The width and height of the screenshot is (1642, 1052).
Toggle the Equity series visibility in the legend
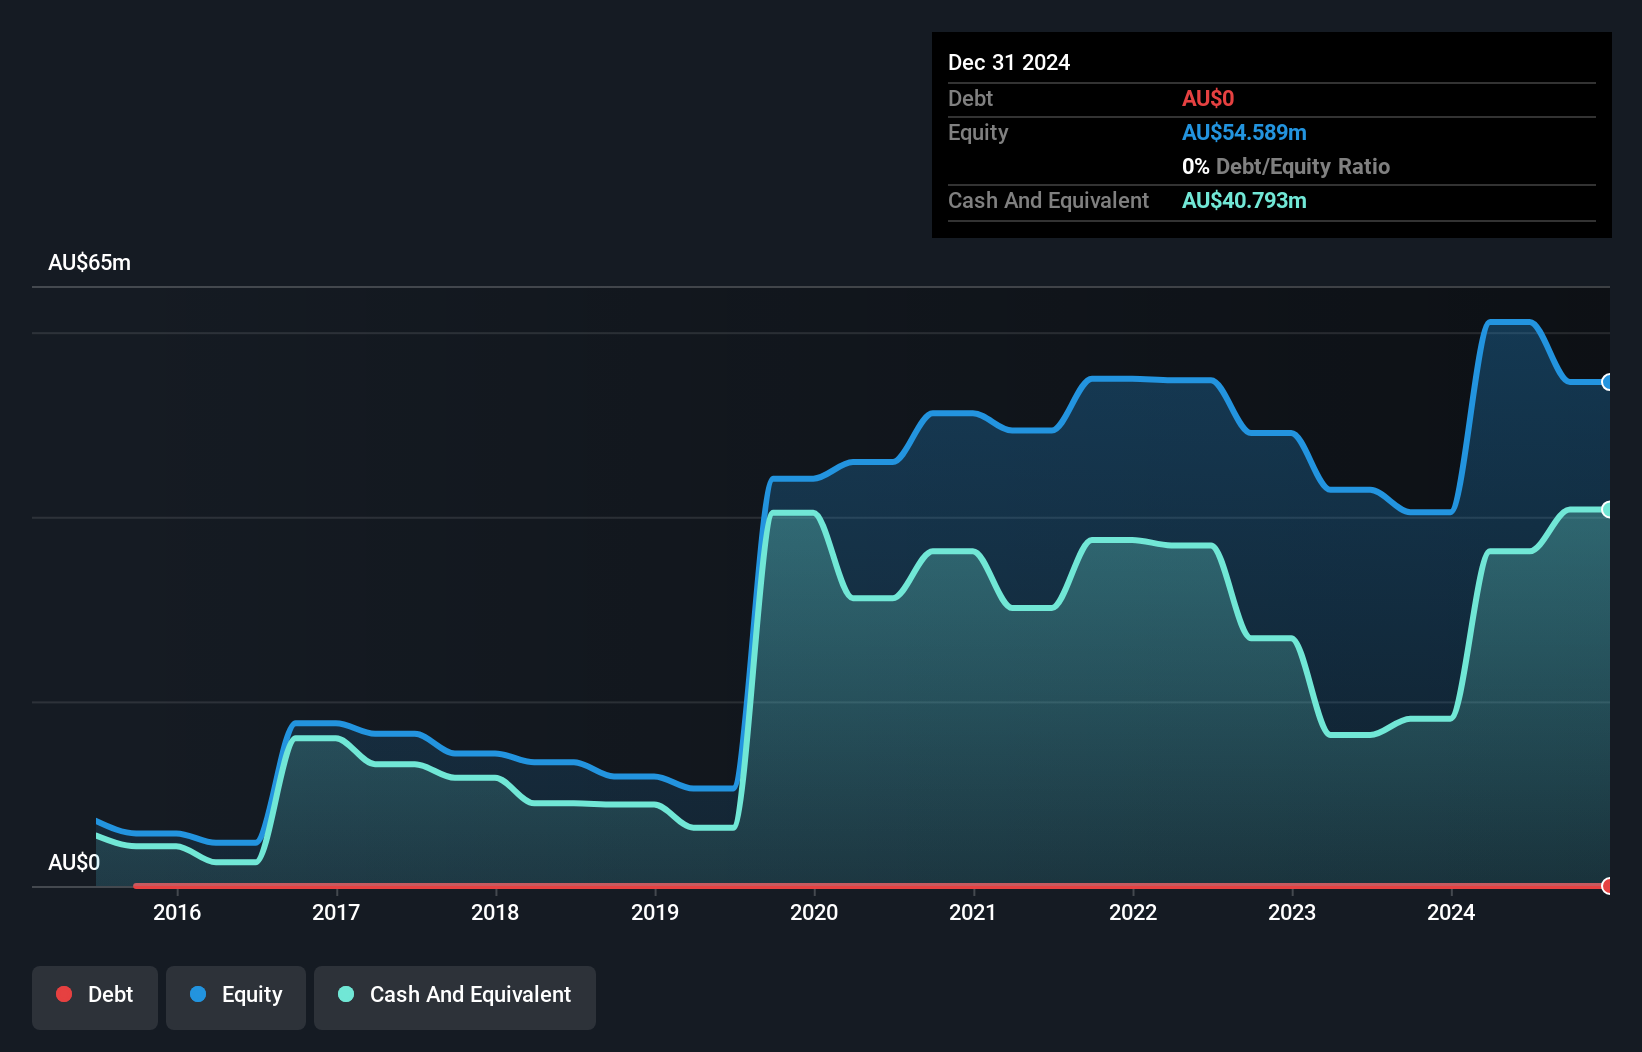click(235, 996)
